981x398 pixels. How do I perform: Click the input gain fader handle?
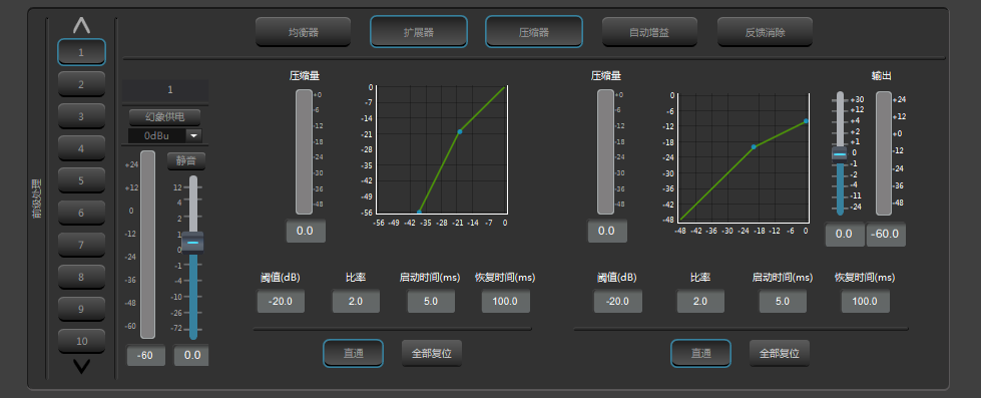pyautogui.click(x=193, y=242)
